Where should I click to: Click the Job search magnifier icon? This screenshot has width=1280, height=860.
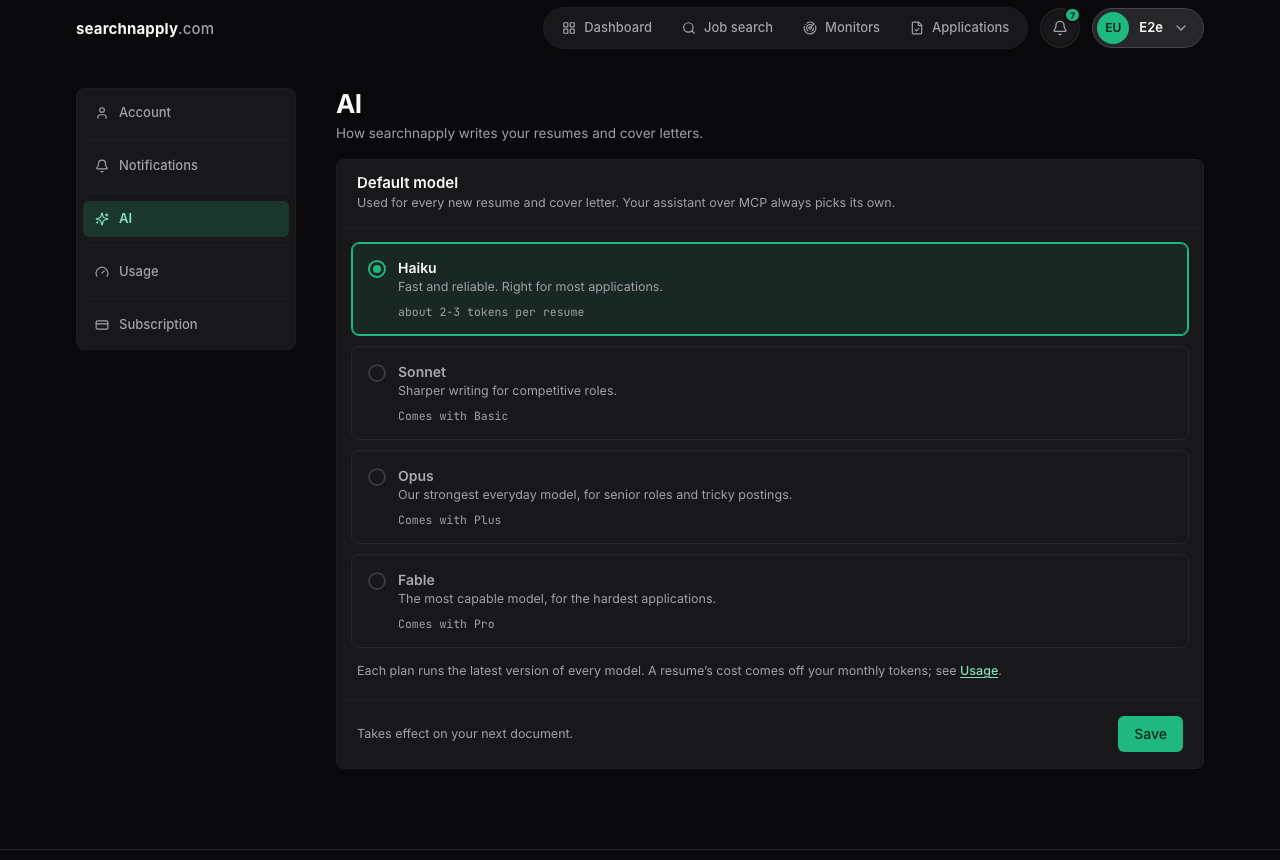click(x=689, y=28)
